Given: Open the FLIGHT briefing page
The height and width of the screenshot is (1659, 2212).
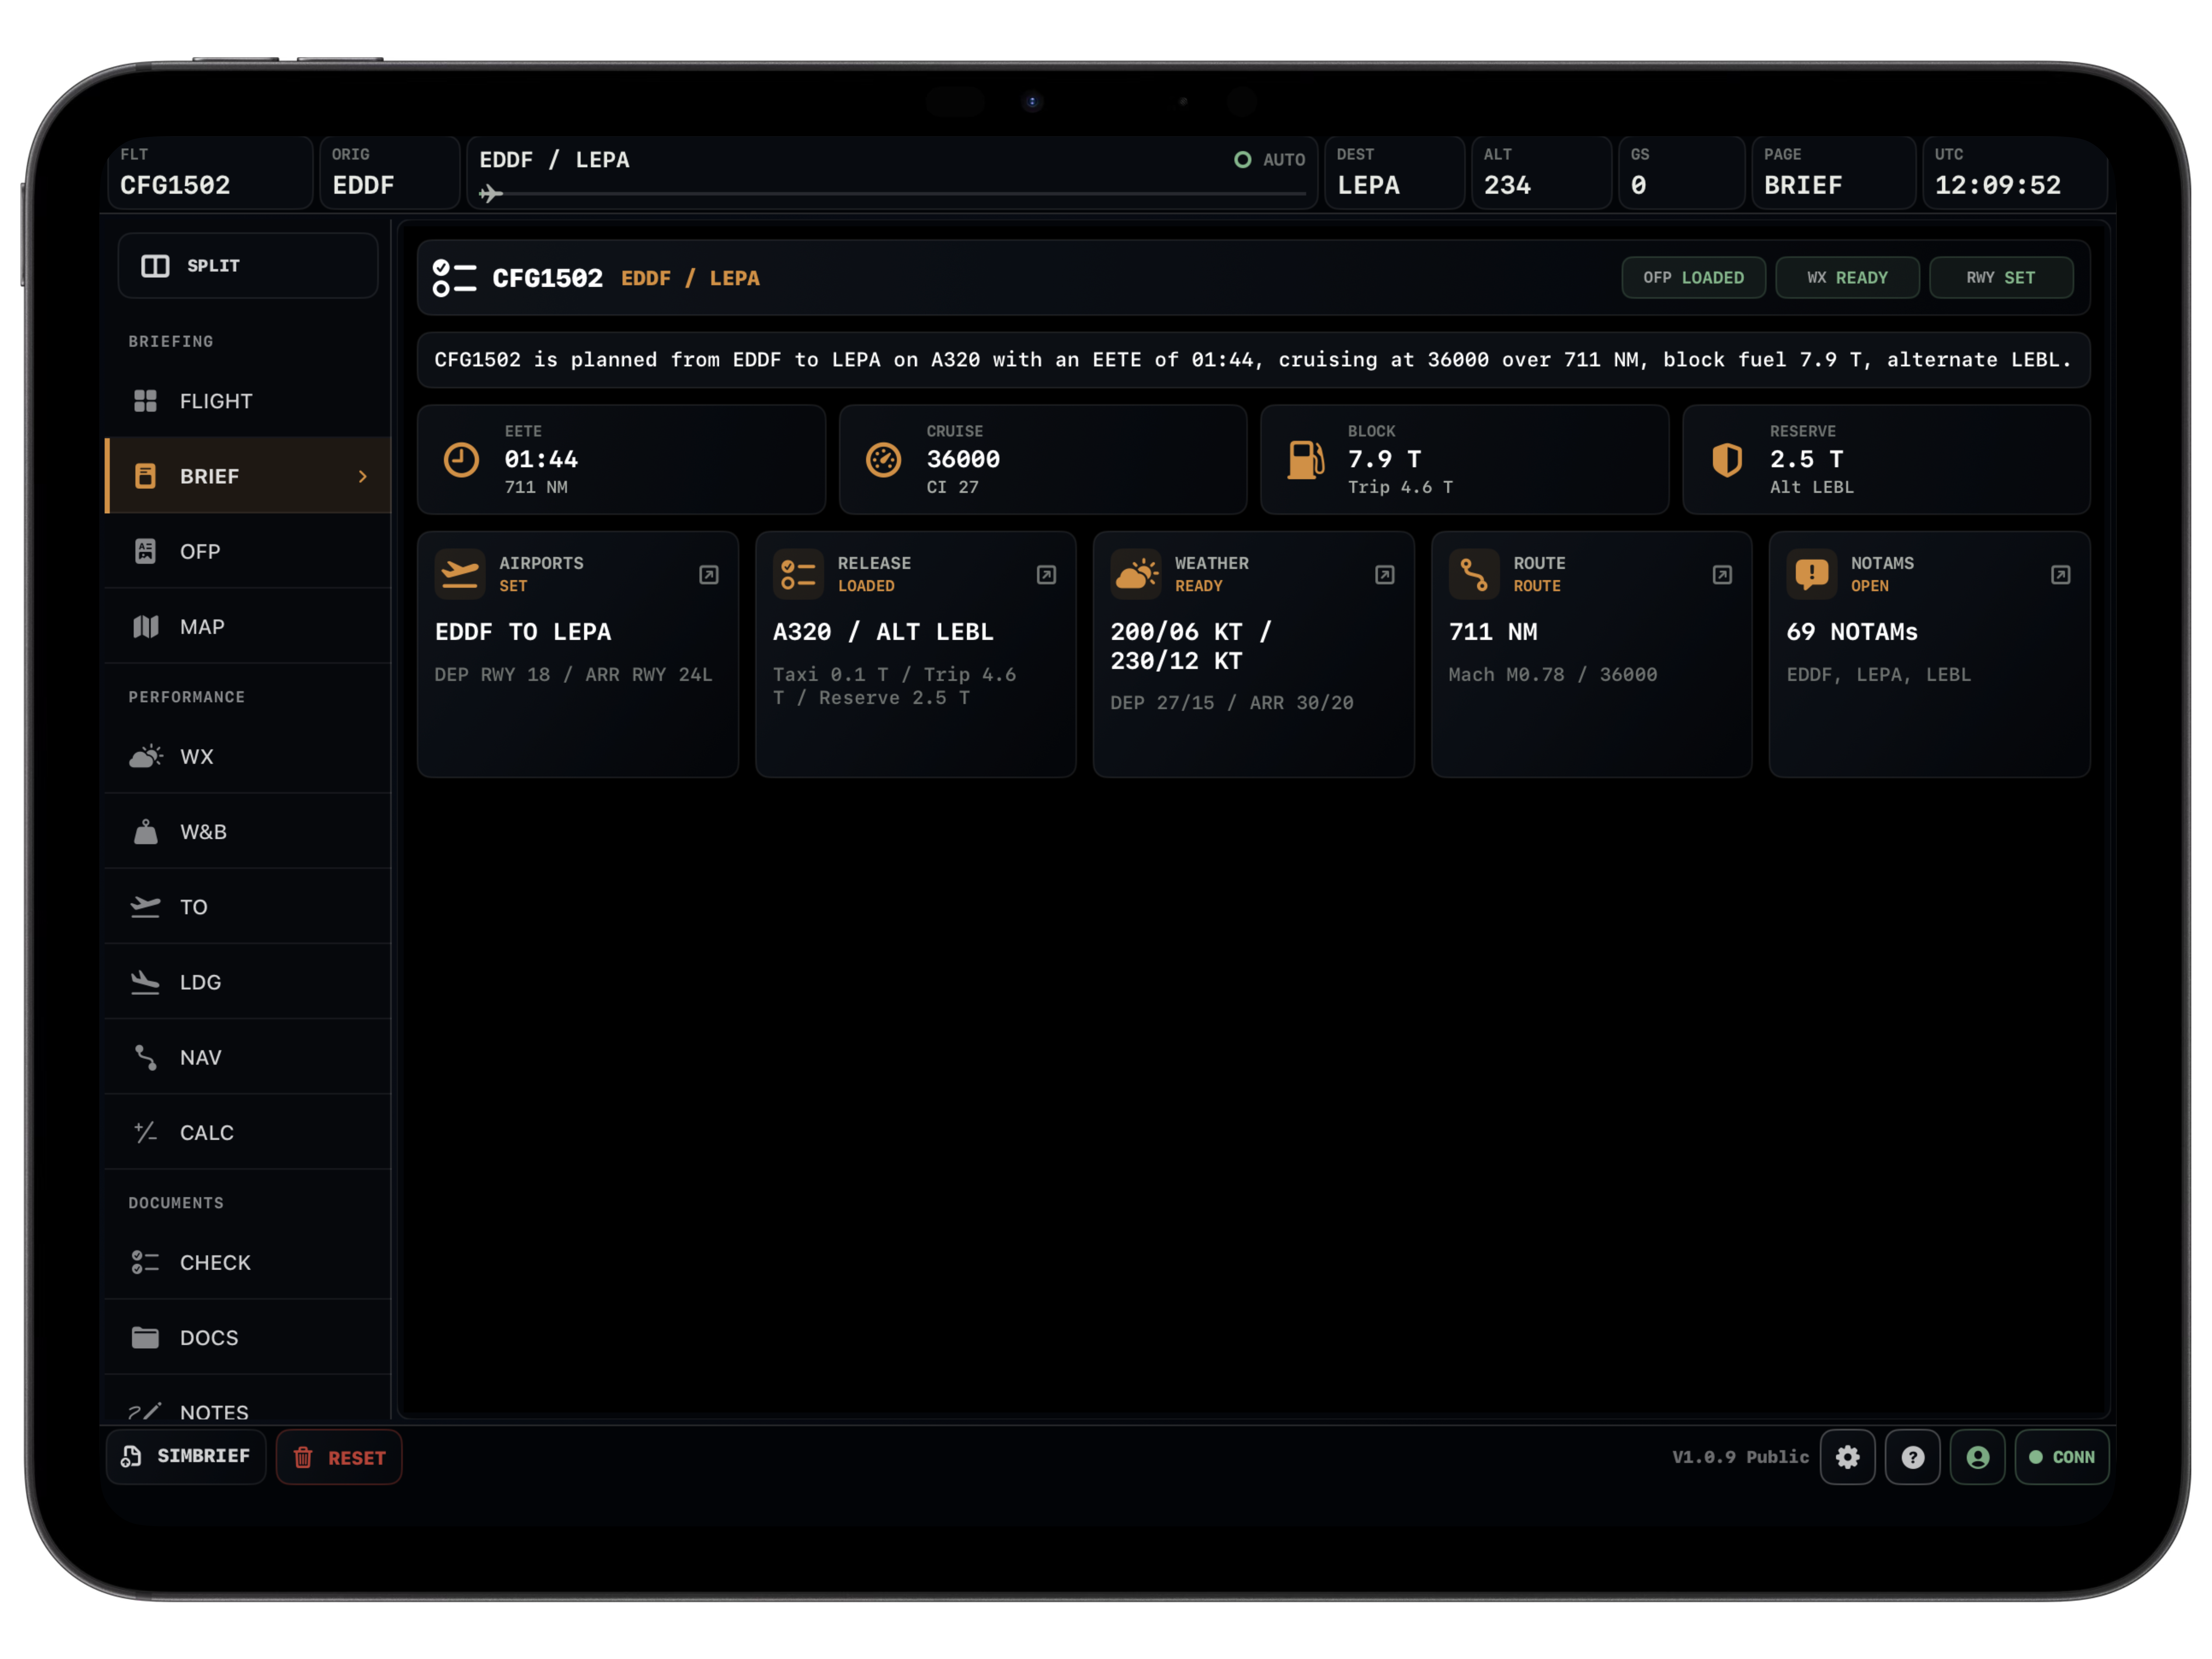Looking at the screenshot, I should click(248, 401).
